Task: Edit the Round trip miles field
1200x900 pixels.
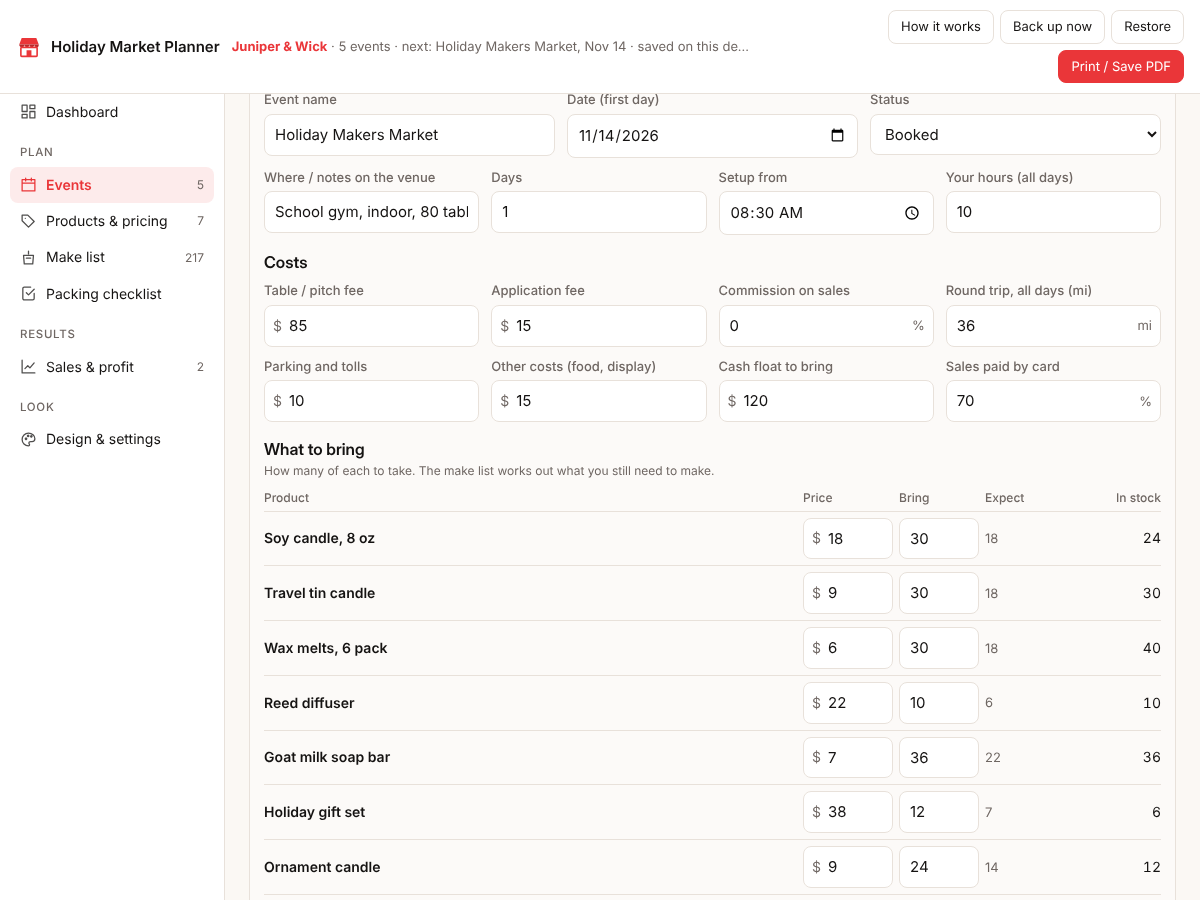Action: click(x=1053, y=326)
